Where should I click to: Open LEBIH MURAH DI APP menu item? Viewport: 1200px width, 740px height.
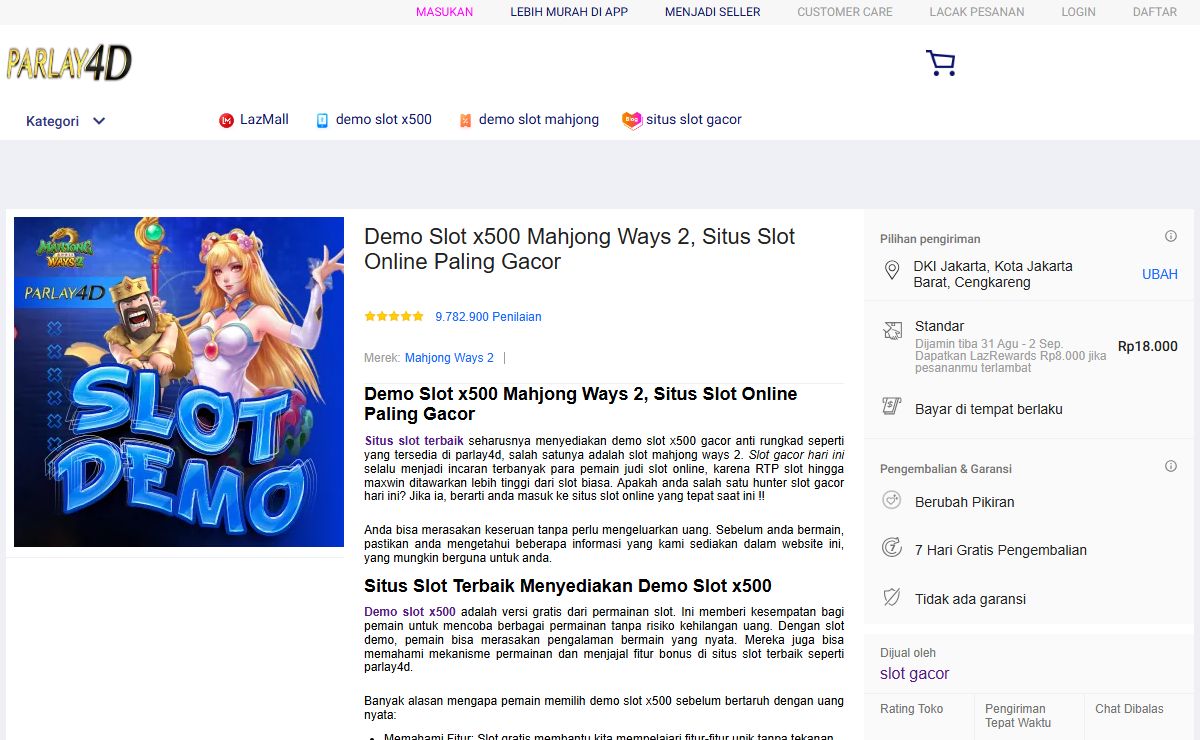coord(569,12)
